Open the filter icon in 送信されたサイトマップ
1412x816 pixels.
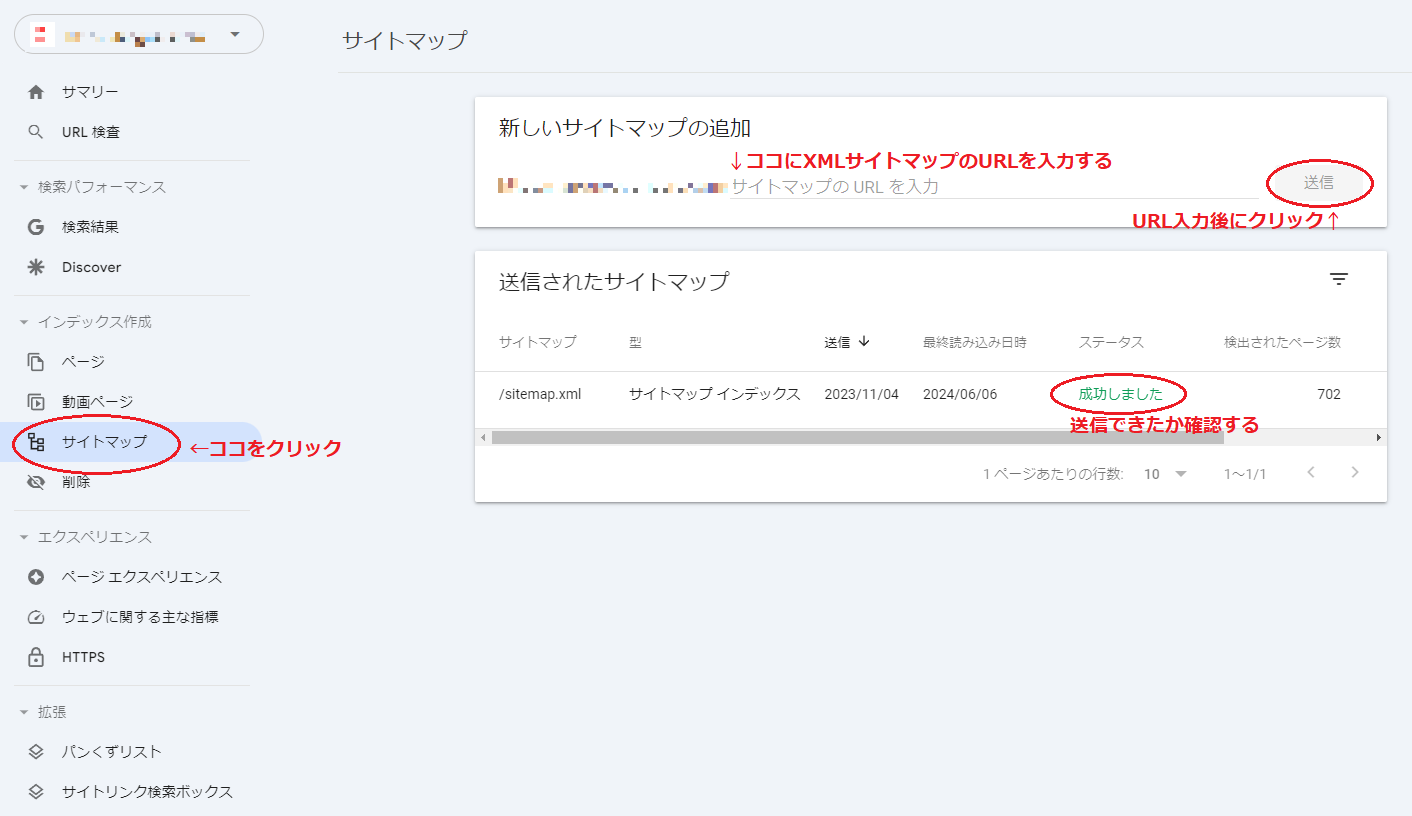[1339, 280]
